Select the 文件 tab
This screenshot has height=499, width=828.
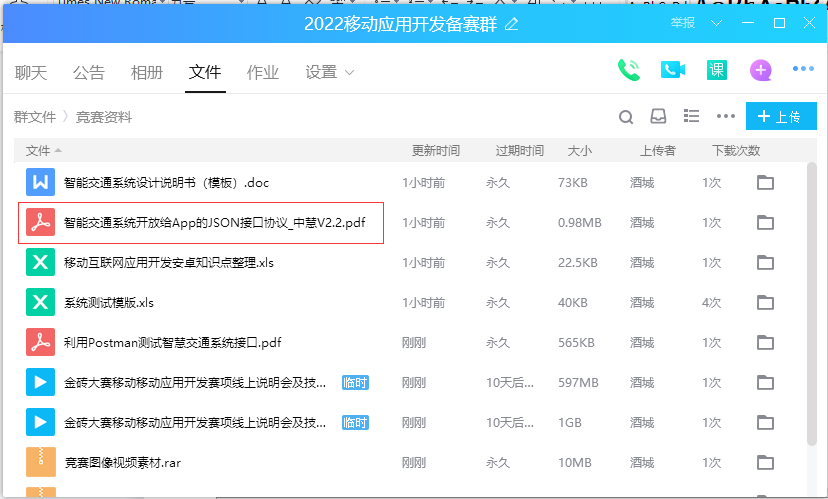(x=205, y=72)
